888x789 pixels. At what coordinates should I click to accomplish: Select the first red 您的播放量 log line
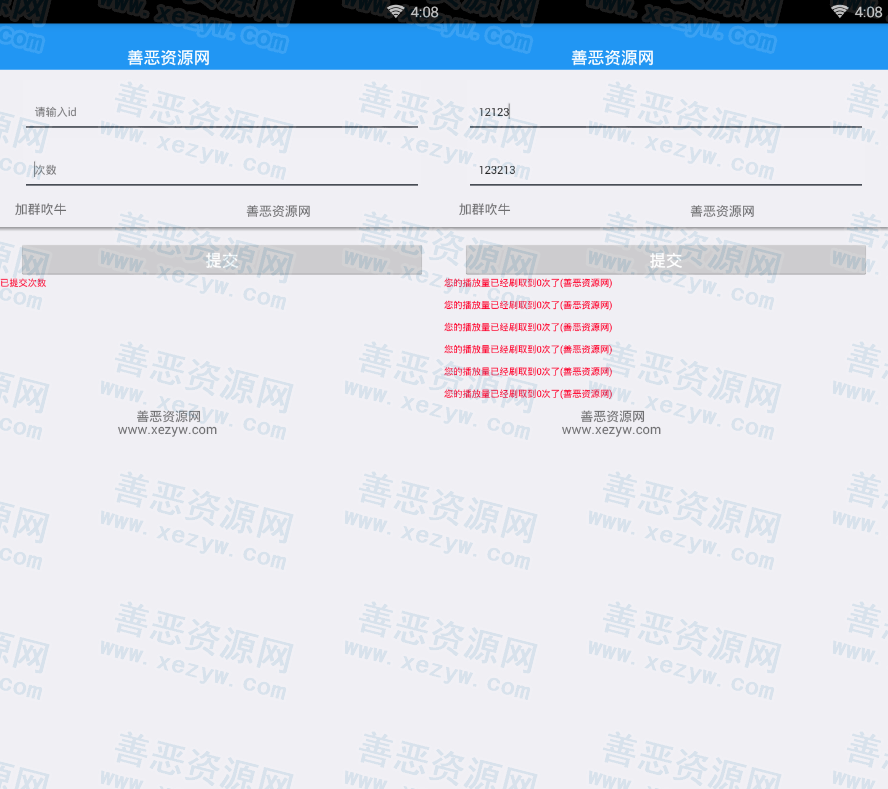pyautogui.click(x=528, y=283)
